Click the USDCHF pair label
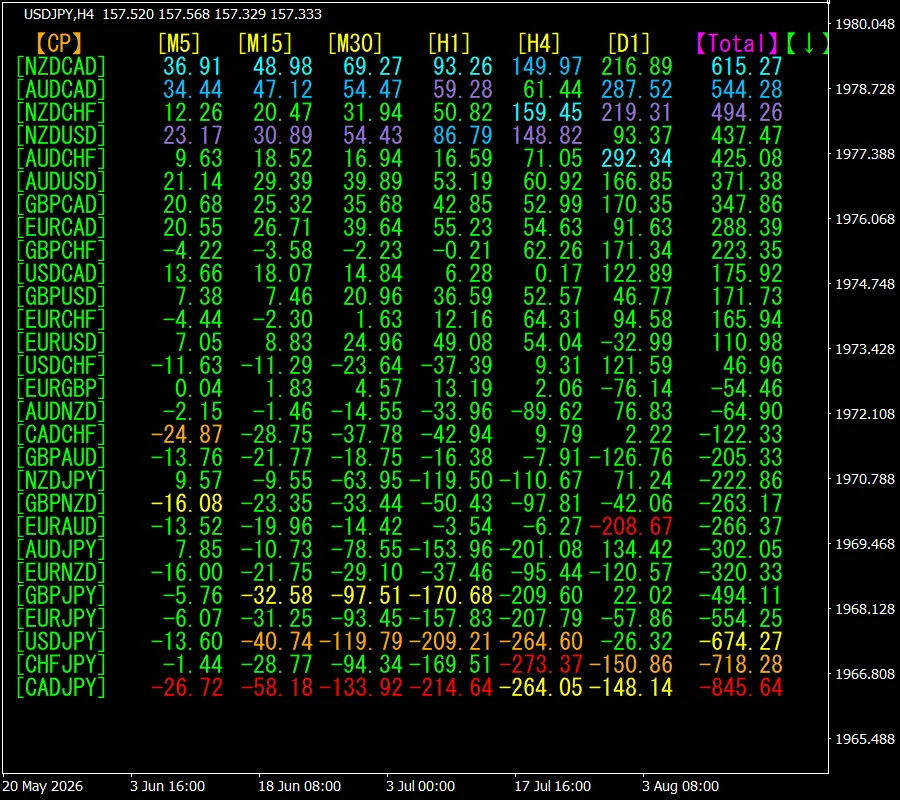 pos(61,365)
